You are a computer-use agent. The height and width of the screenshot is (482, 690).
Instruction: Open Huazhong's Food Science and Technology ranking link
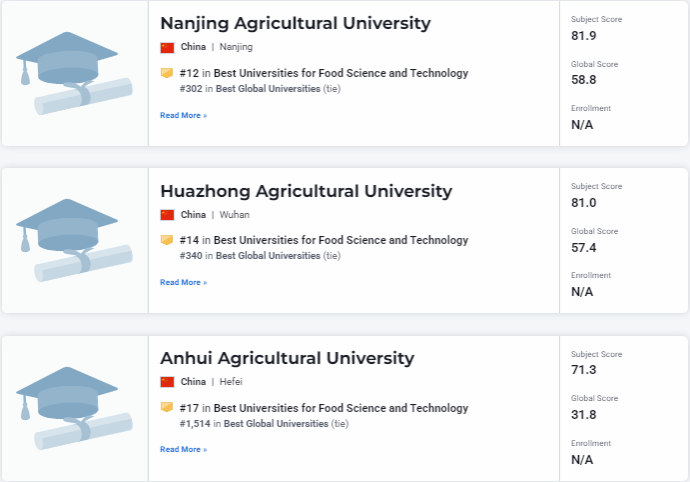[x=340, y=240]
